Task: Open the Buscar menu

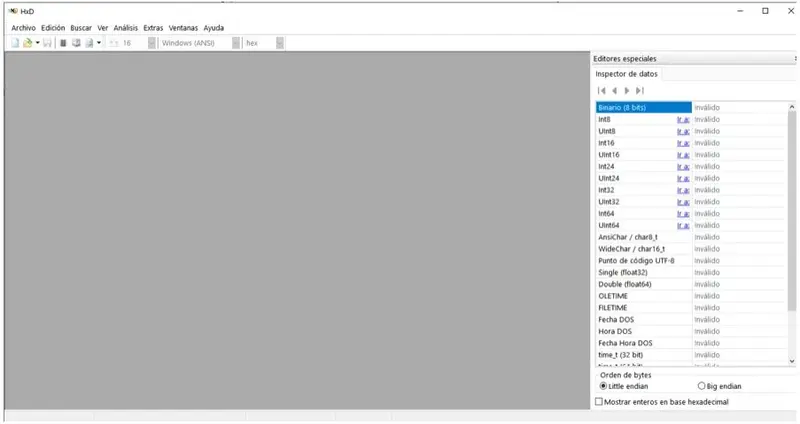Action: pos(81,28)
